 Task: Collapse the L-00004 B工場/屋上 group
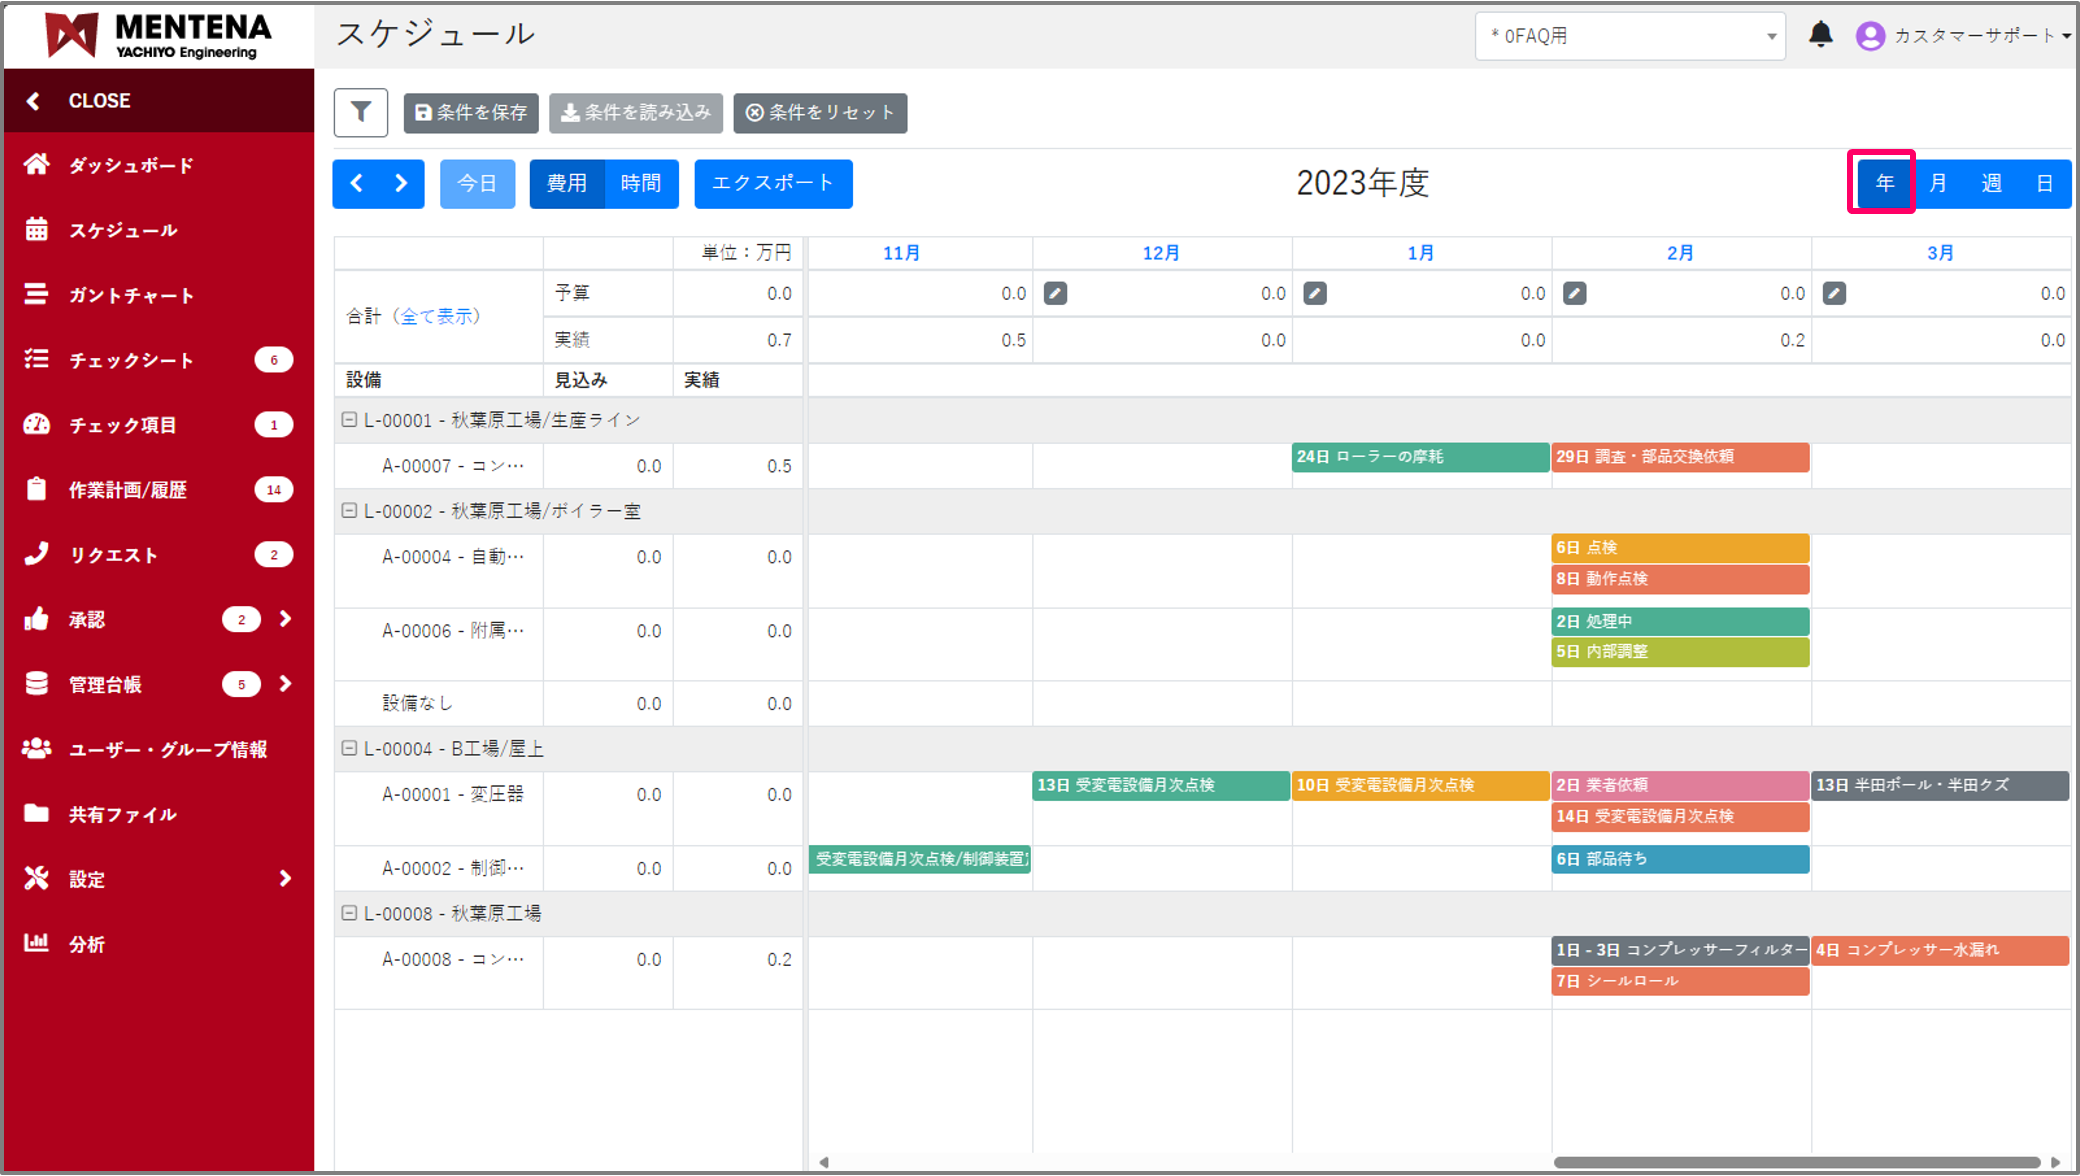click(x=349, y=748)
